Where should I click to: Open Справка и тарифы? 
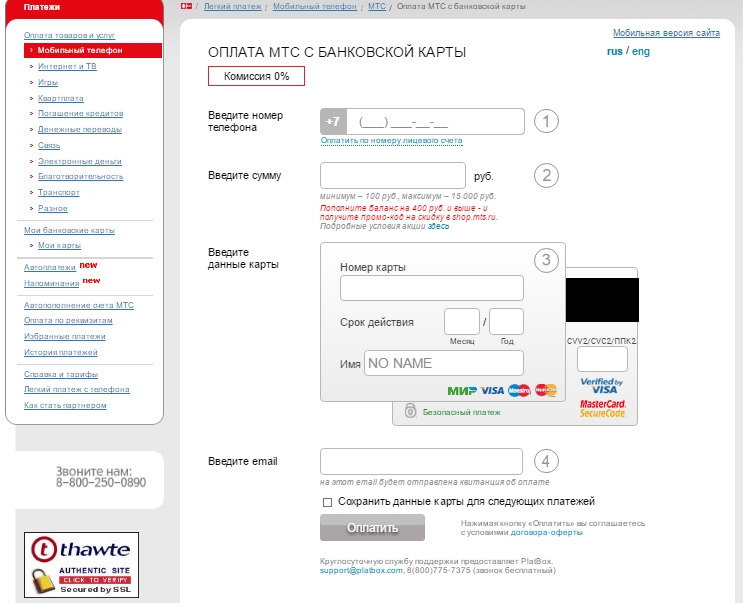click(x=61, y=374)
